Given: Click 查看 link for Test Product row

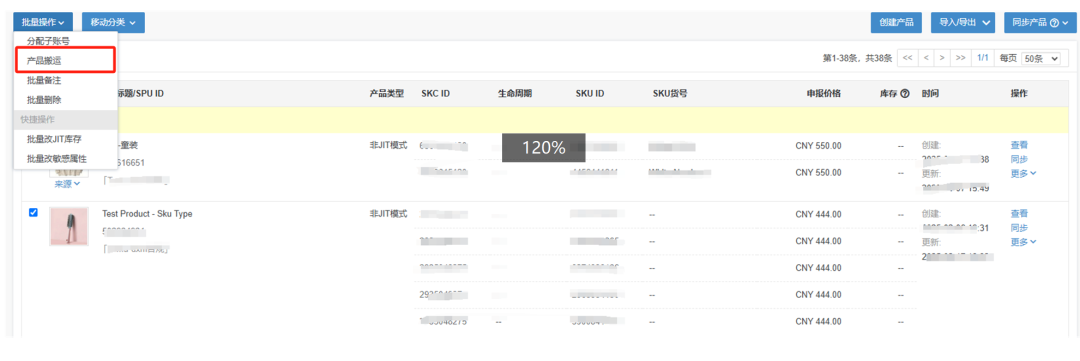Looking at the screenshot, I should (1019, 214).
